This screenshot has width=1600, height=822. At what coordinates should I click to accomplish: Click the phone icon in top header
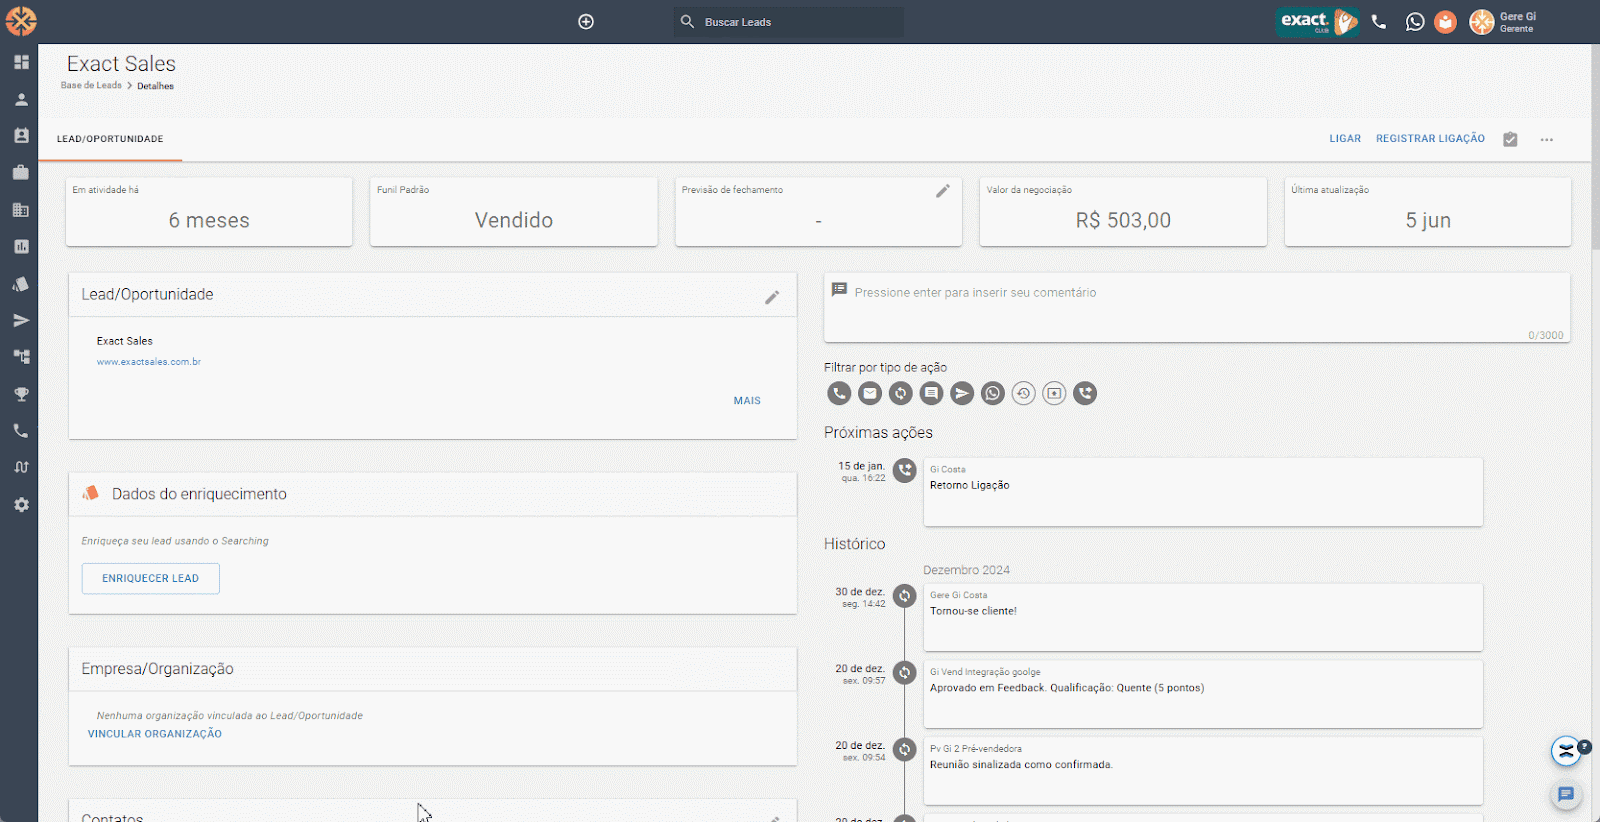pyautogui.click(x=1379, y=22)
